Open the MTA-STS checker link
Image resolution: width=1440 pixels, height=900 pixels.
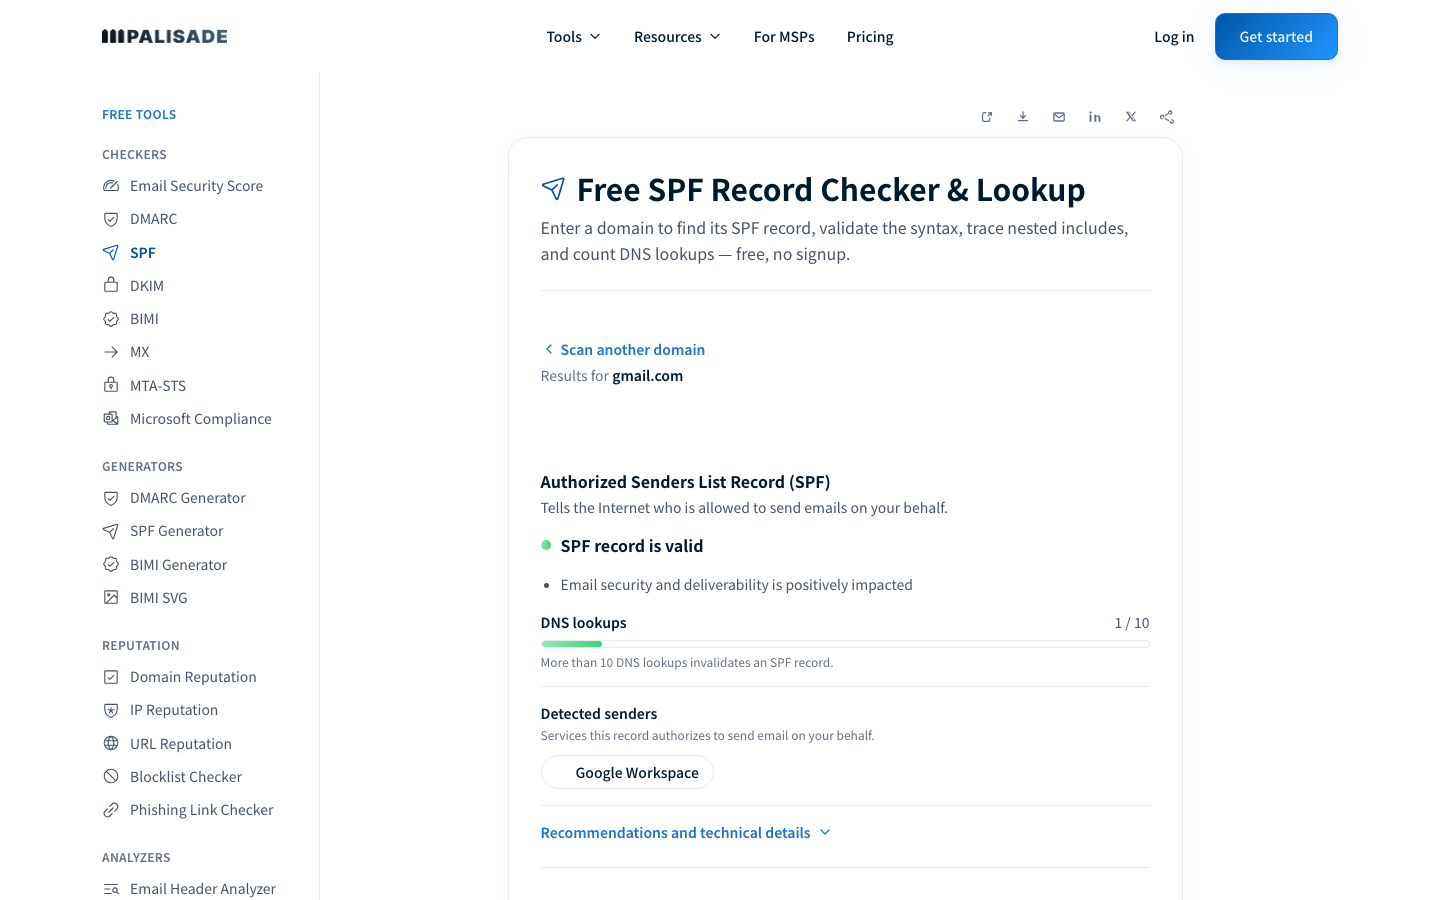[x=158, y=386]
